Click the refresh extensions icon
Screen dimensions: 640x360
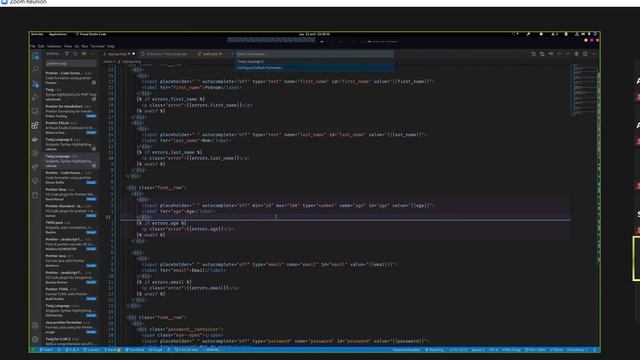pos(75,53)
